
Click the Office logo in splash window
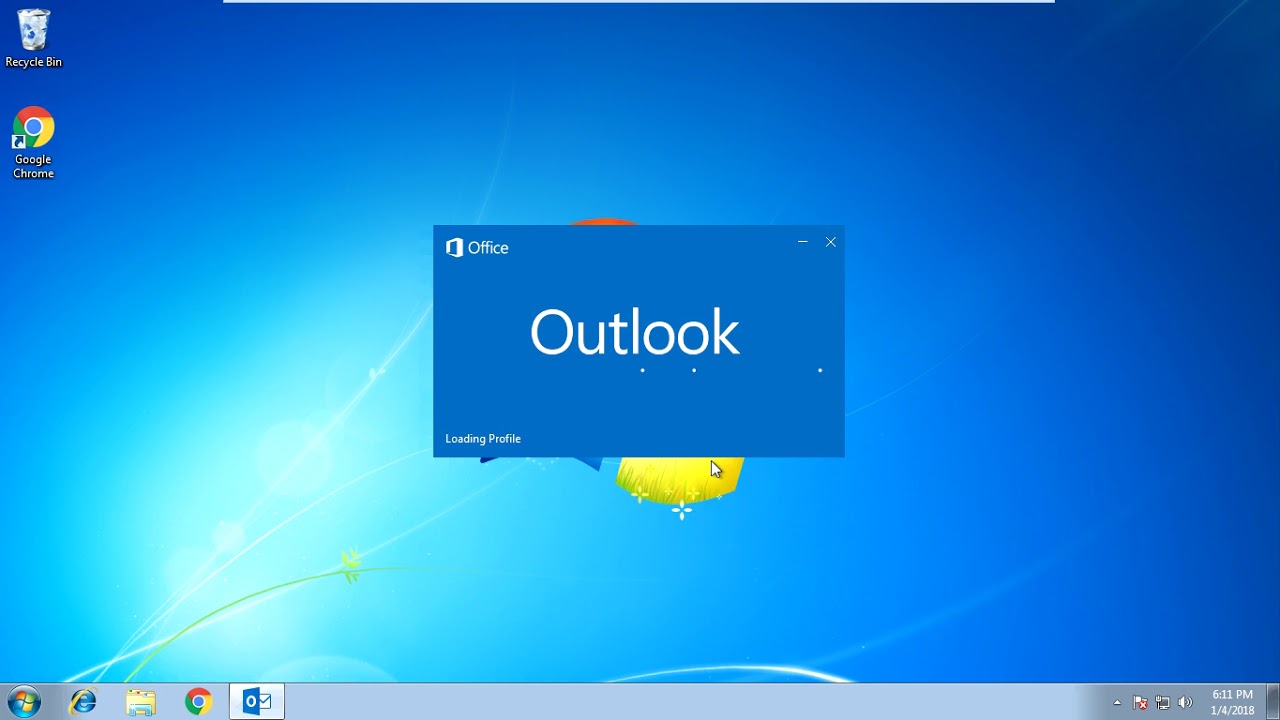point(477,248)
